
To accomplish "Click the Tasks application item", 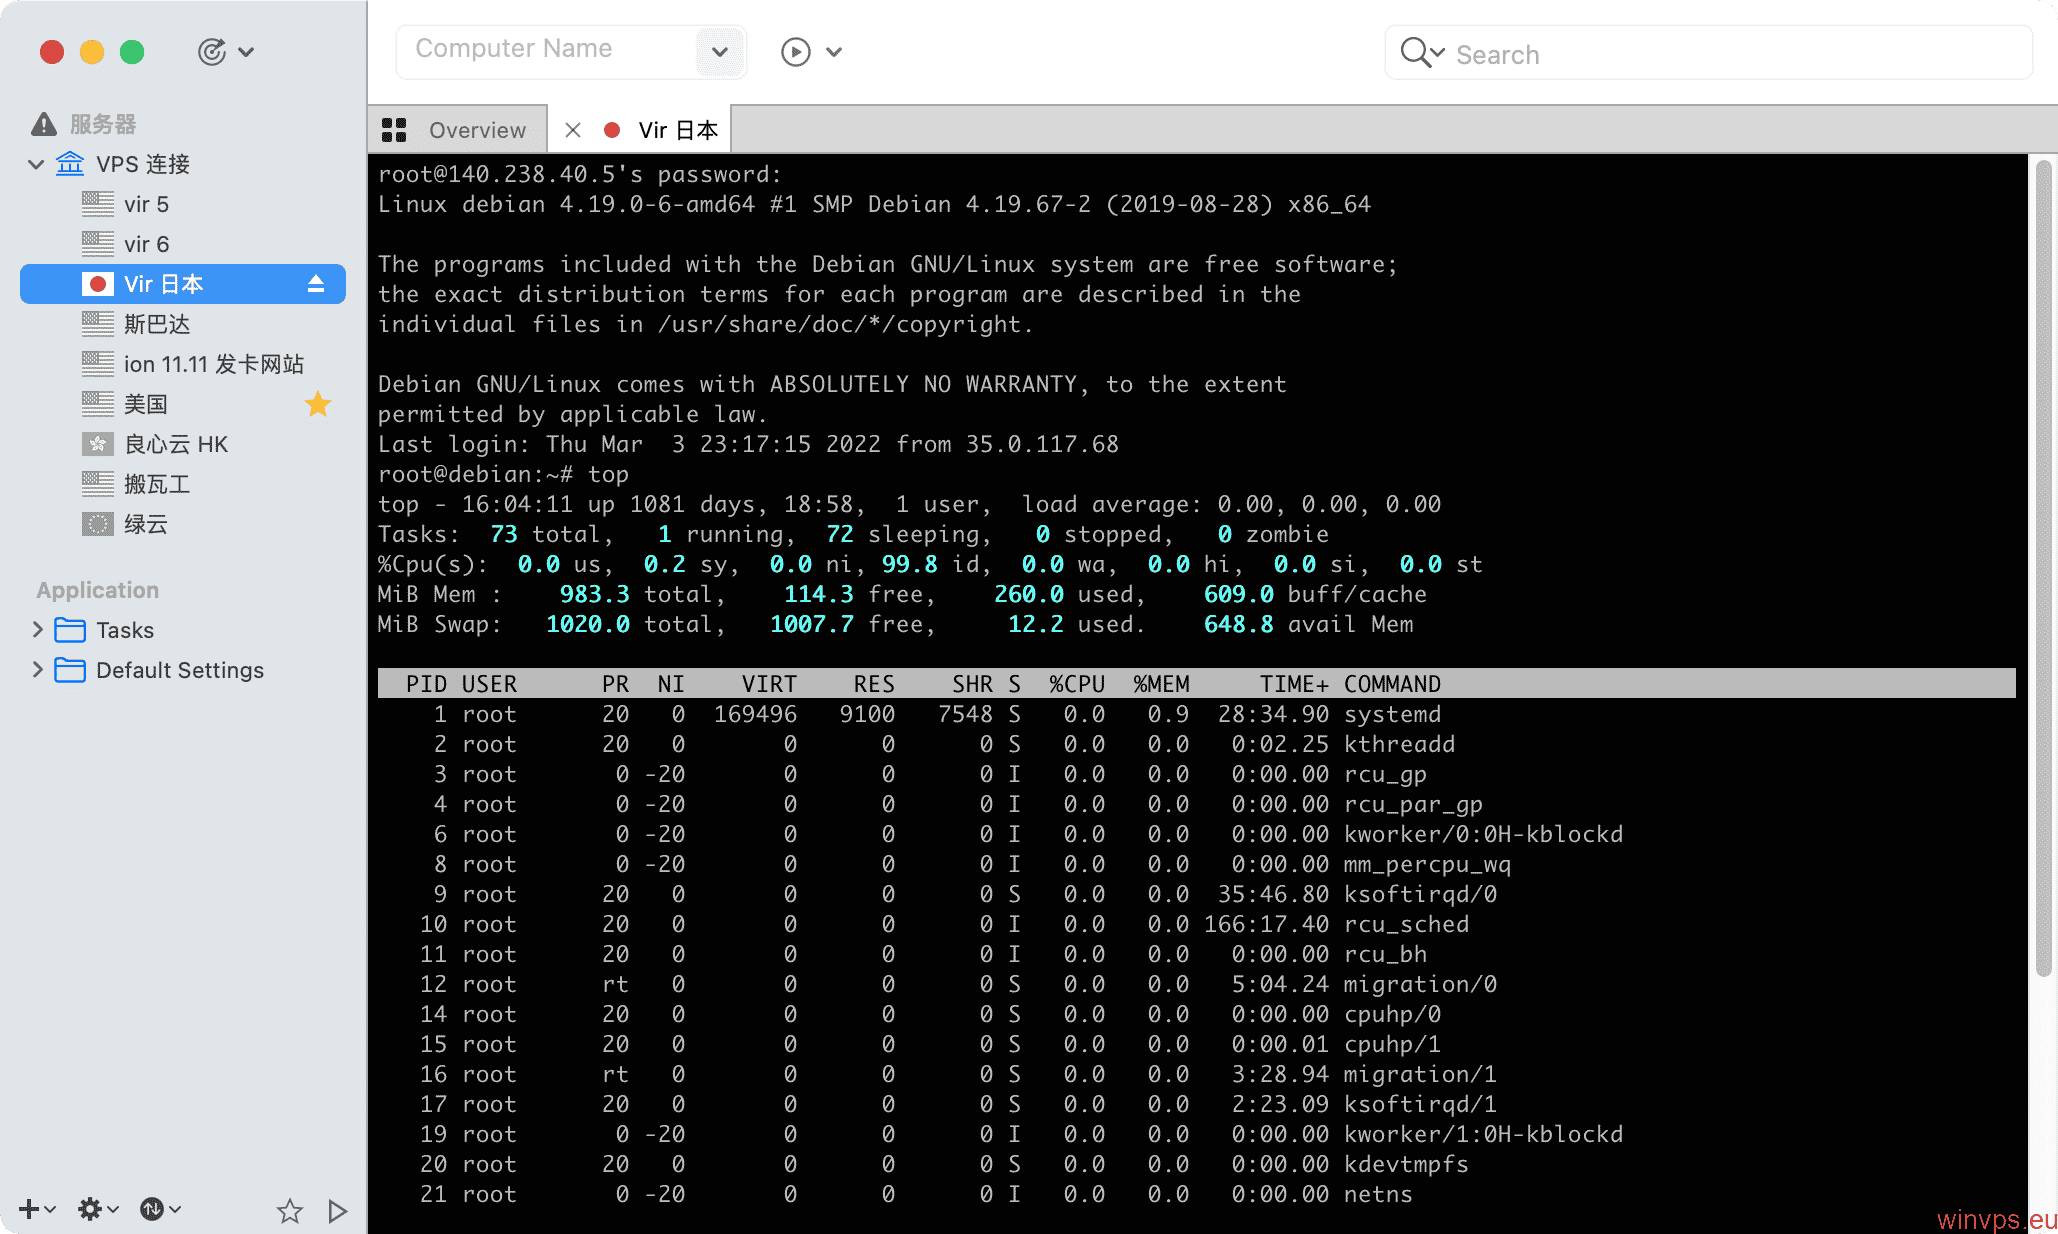I will [x=125, y=629].
